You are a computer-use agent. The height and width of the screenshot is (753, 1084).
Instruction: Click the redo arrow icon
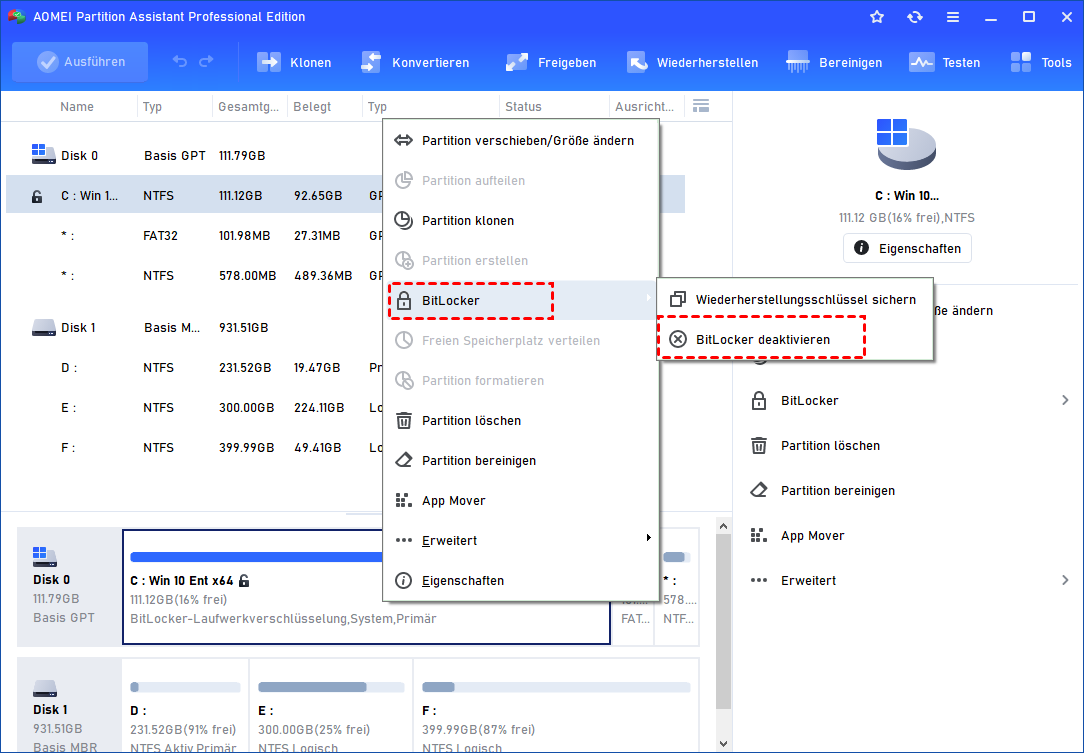(206, 62)
